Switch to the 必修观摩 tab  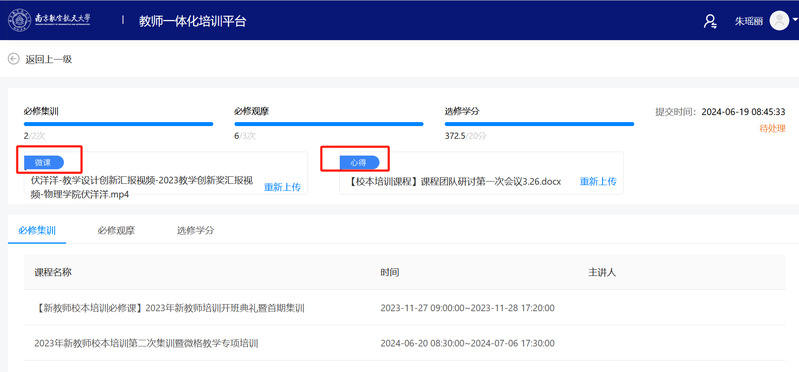pyautogui.click(x=116, y=230)
